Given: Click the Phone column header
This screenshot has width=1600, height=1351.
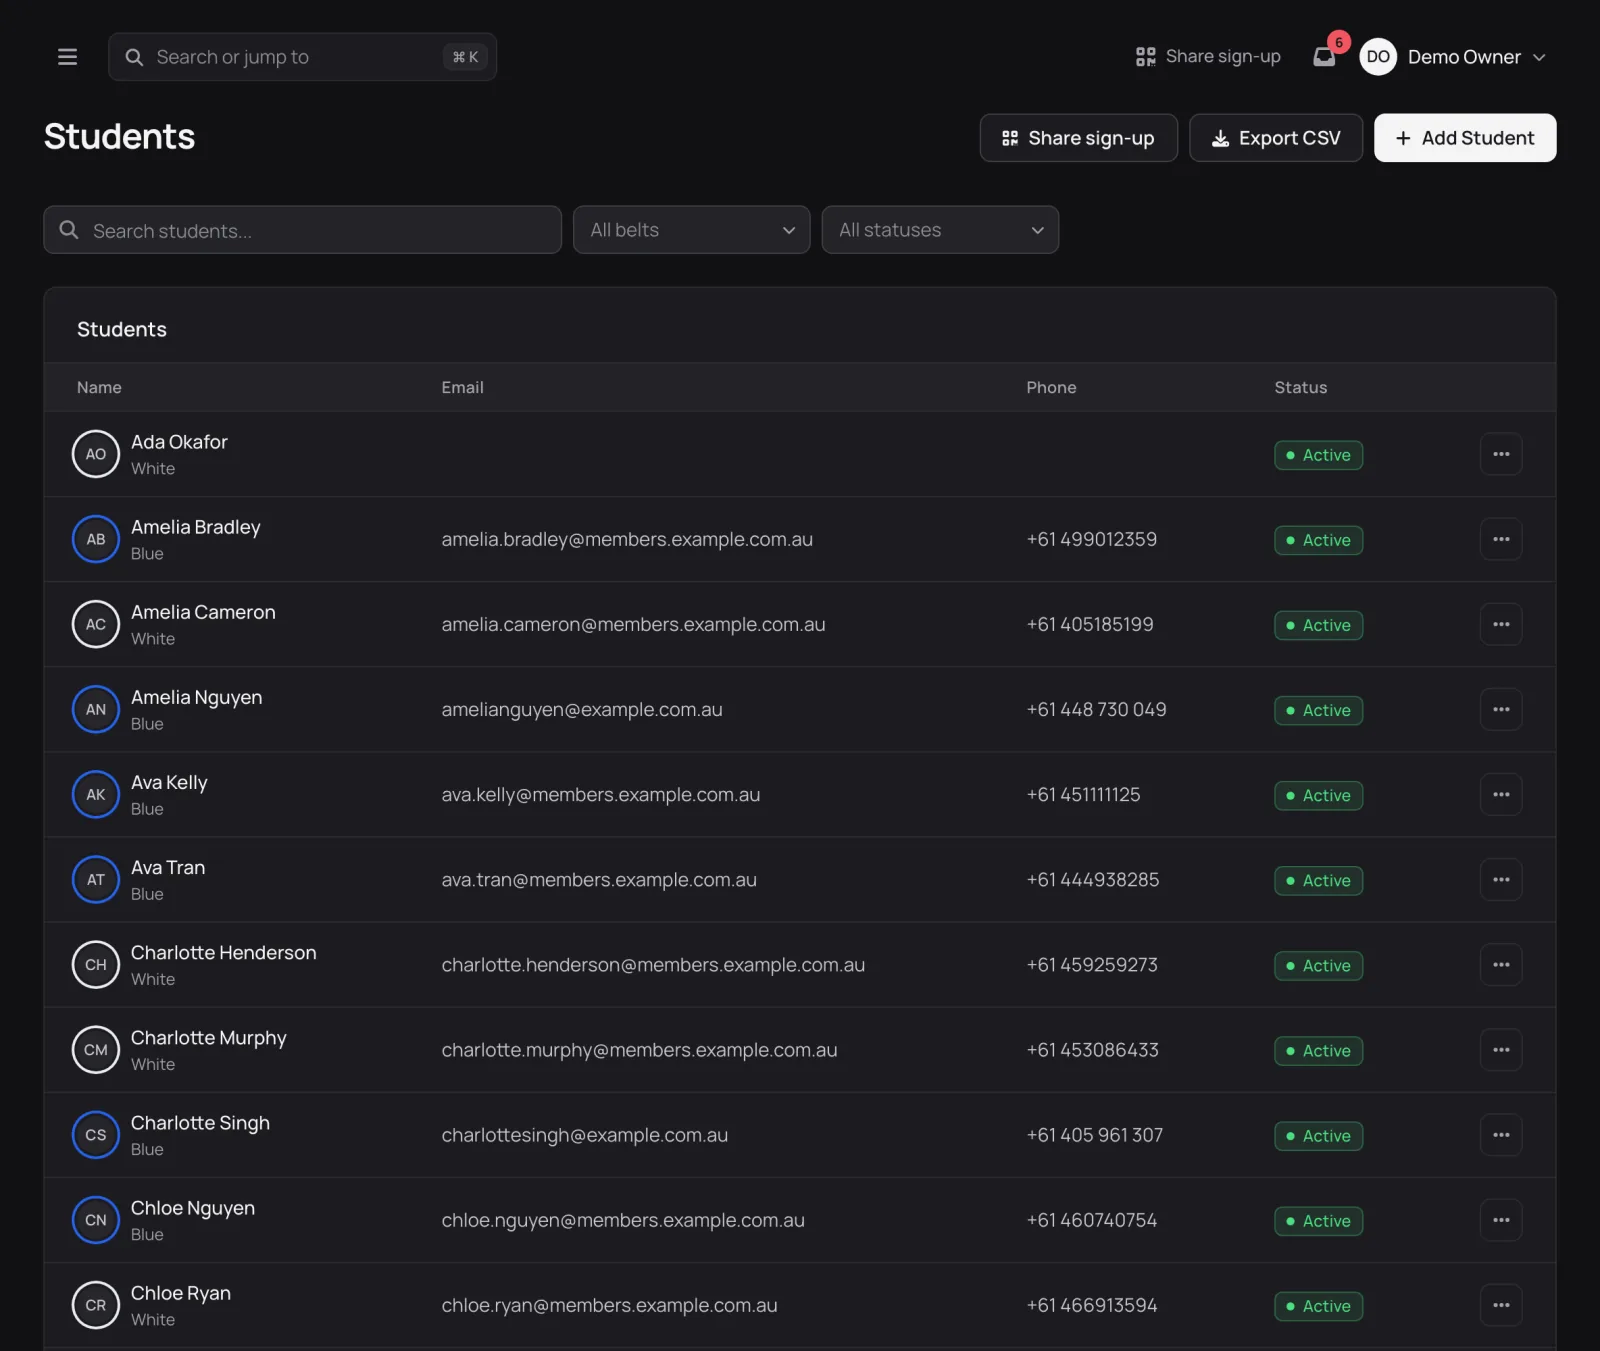Looking at the screenshot, I should point(1051,387).
